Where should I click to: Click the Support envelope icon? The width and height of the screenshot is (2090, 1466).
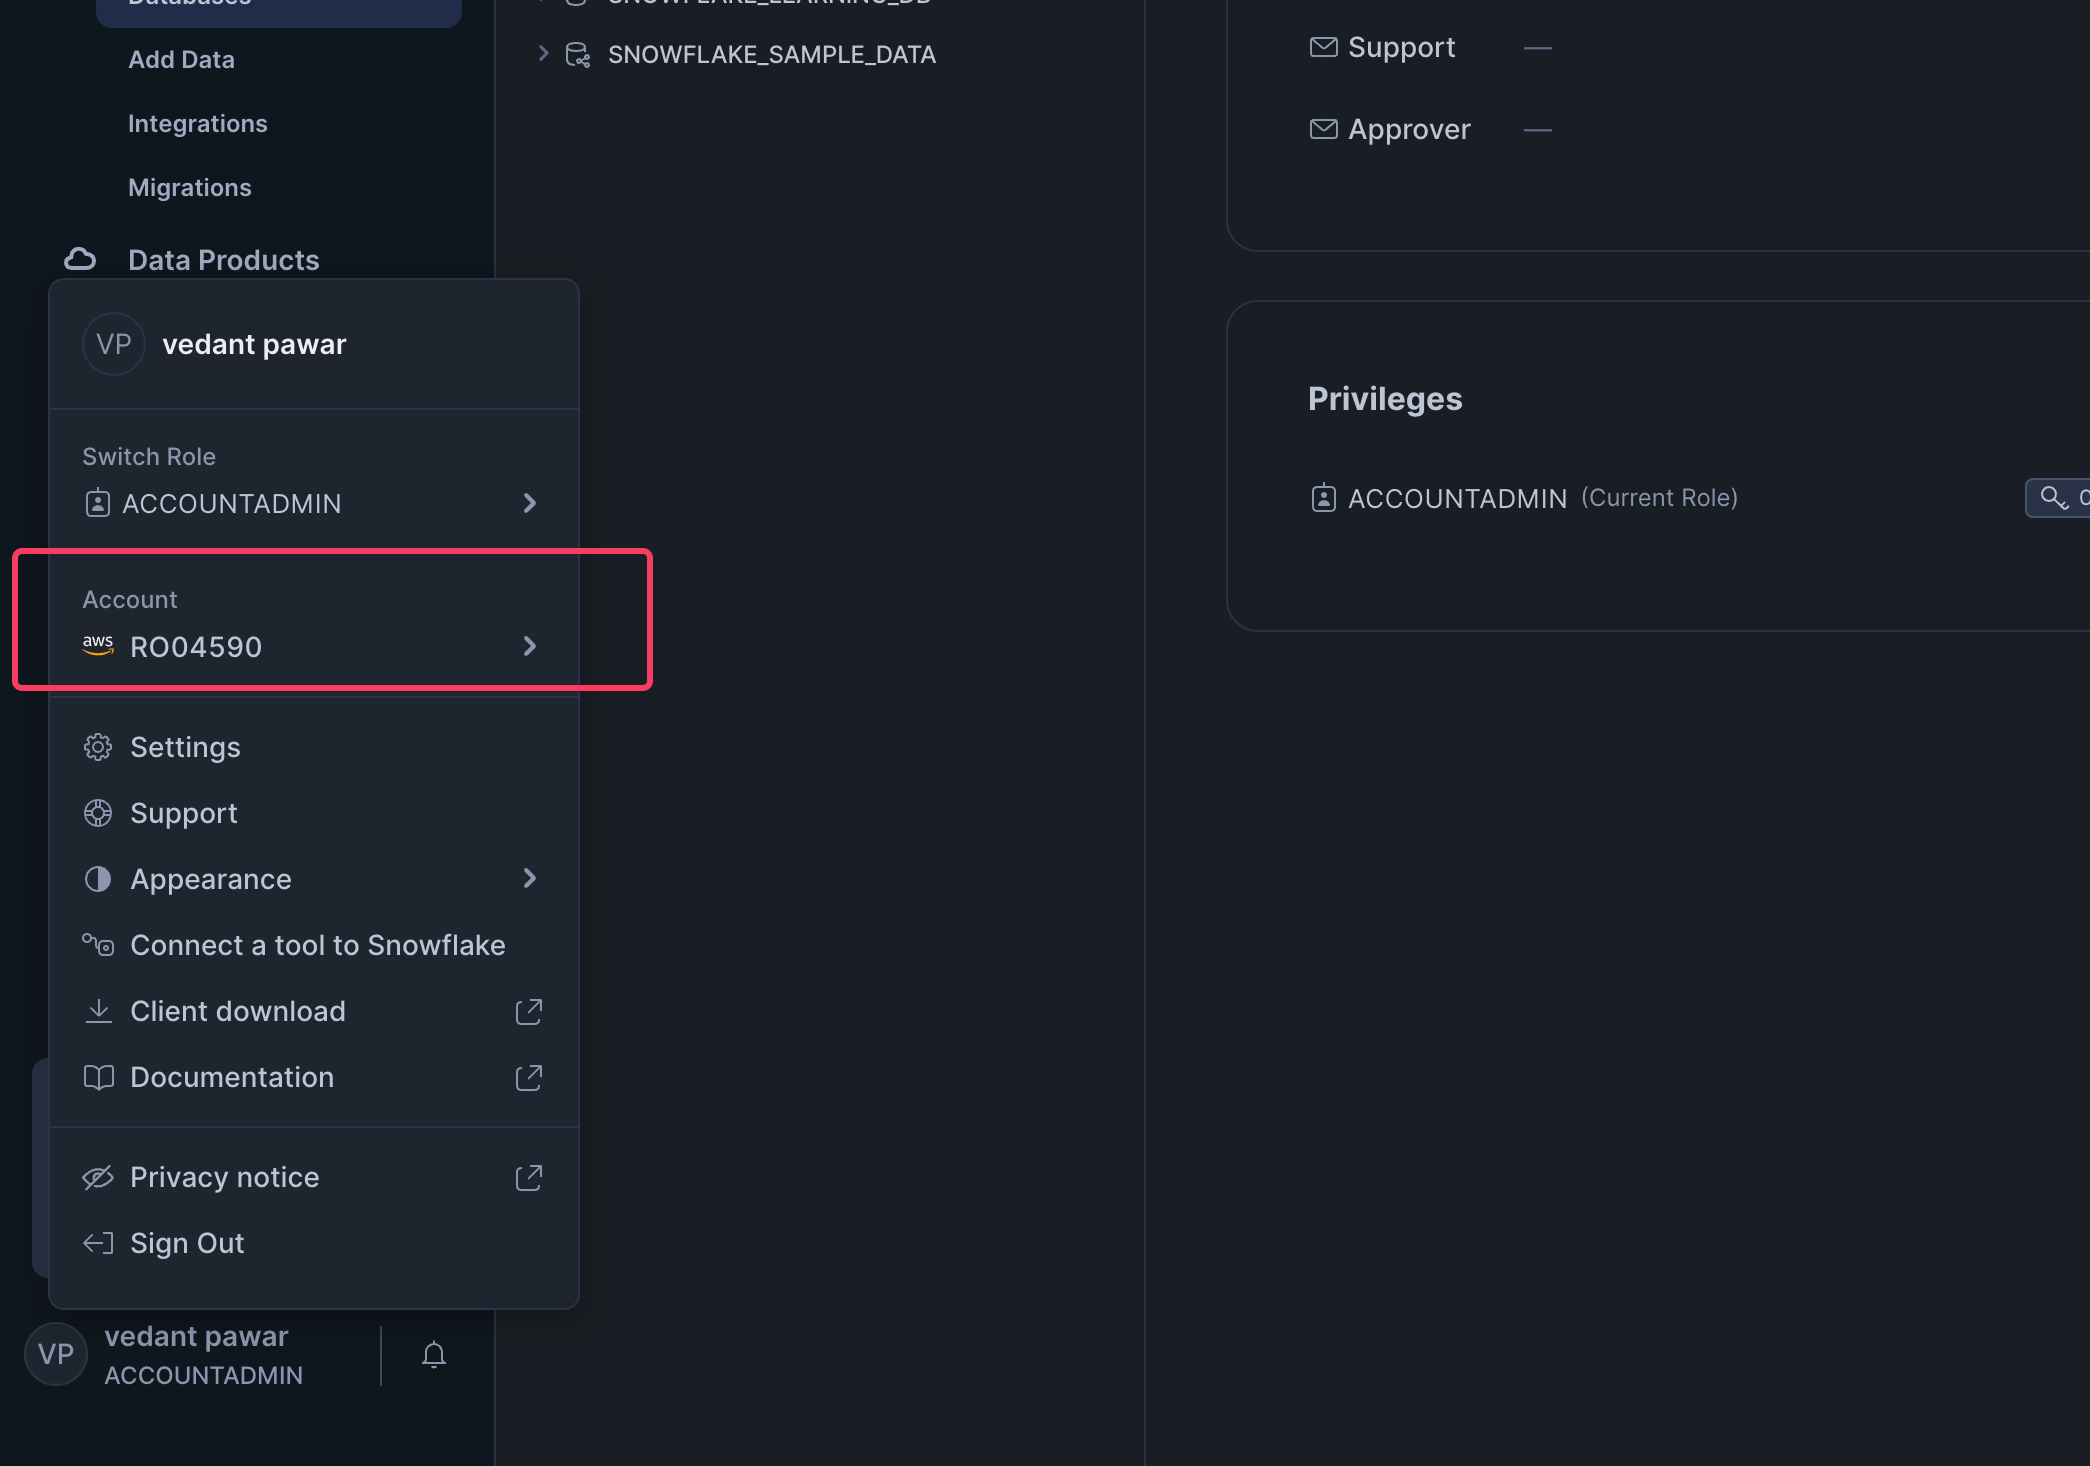[1324, 47]
